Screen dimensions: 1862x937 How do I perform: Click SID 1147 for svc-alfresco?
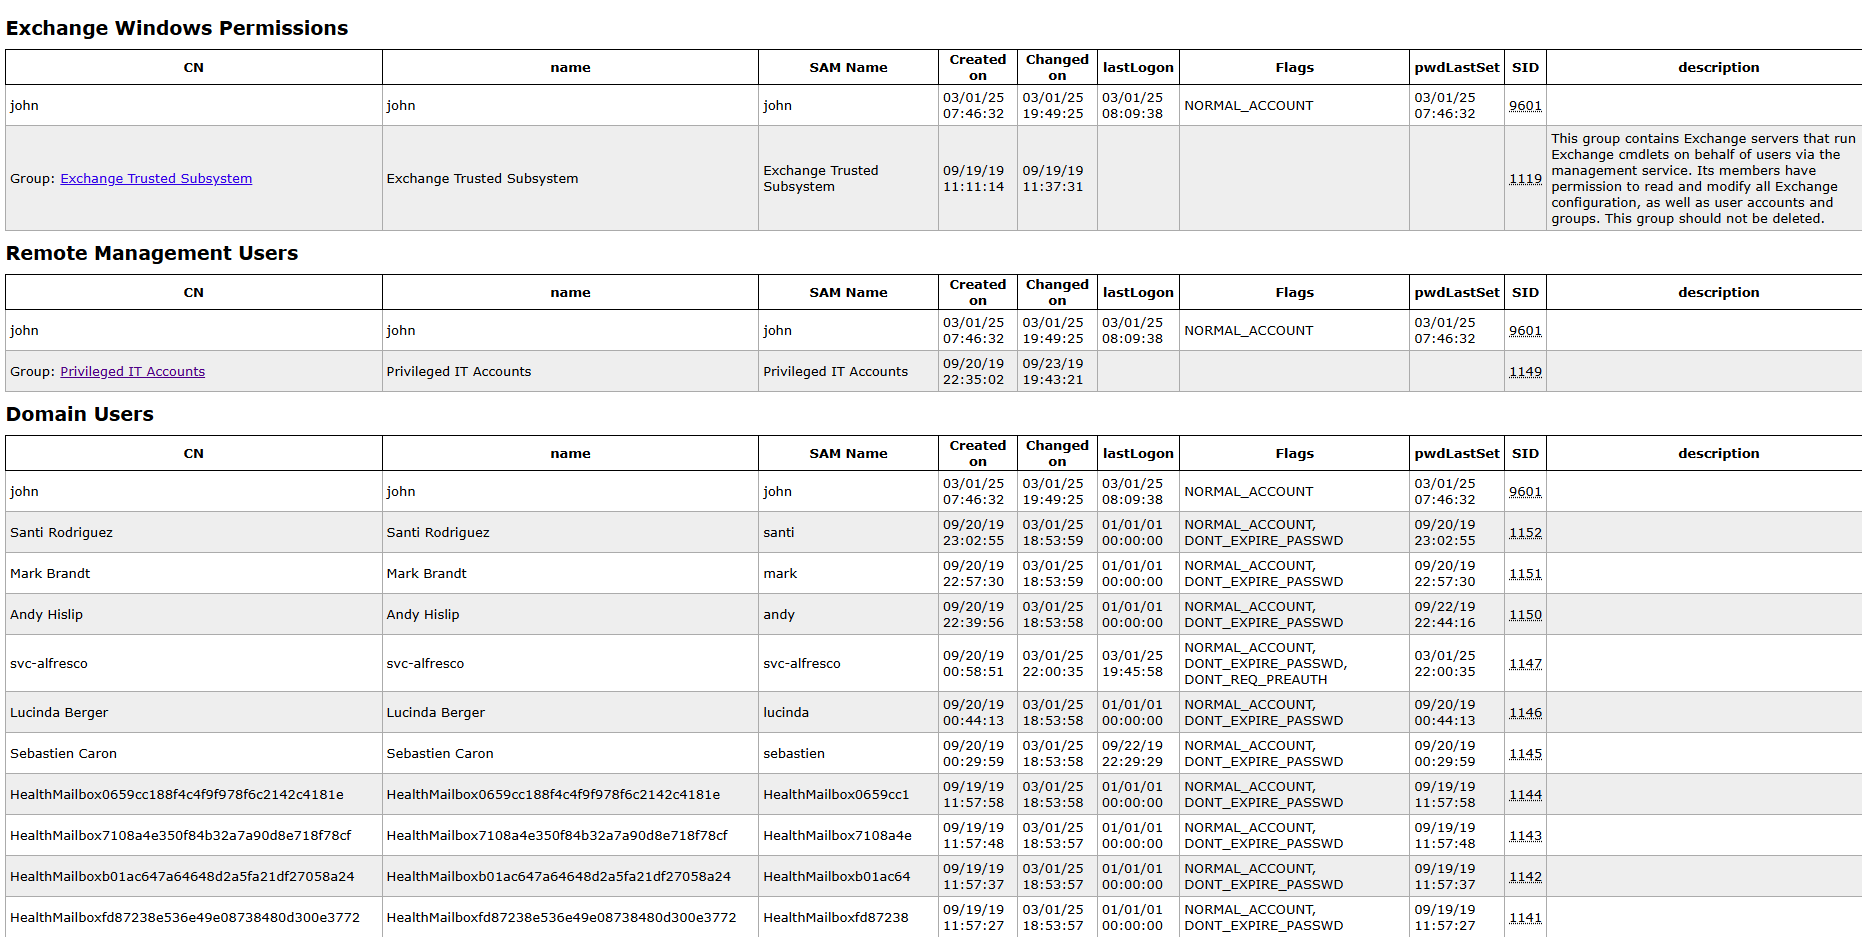1525,664
